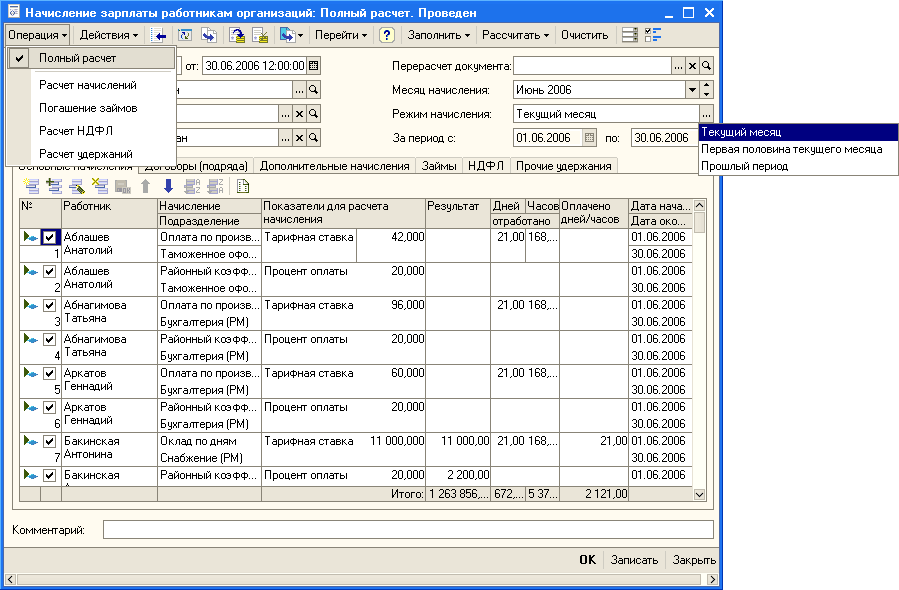899x590 pixels.
Task: Expand the Месяц начисления dropdown arrow
Action: [692, 90]
